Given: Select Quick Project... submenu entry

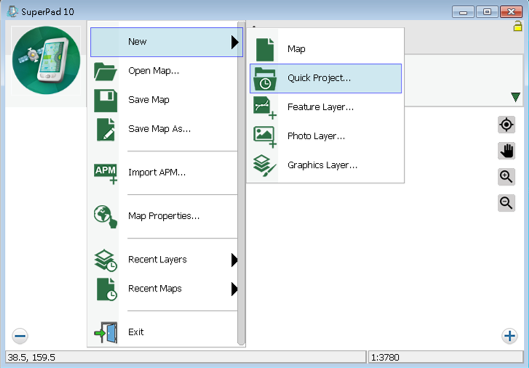Looking at the screenshot, I should pyautogui.click(x=326, y=78).
